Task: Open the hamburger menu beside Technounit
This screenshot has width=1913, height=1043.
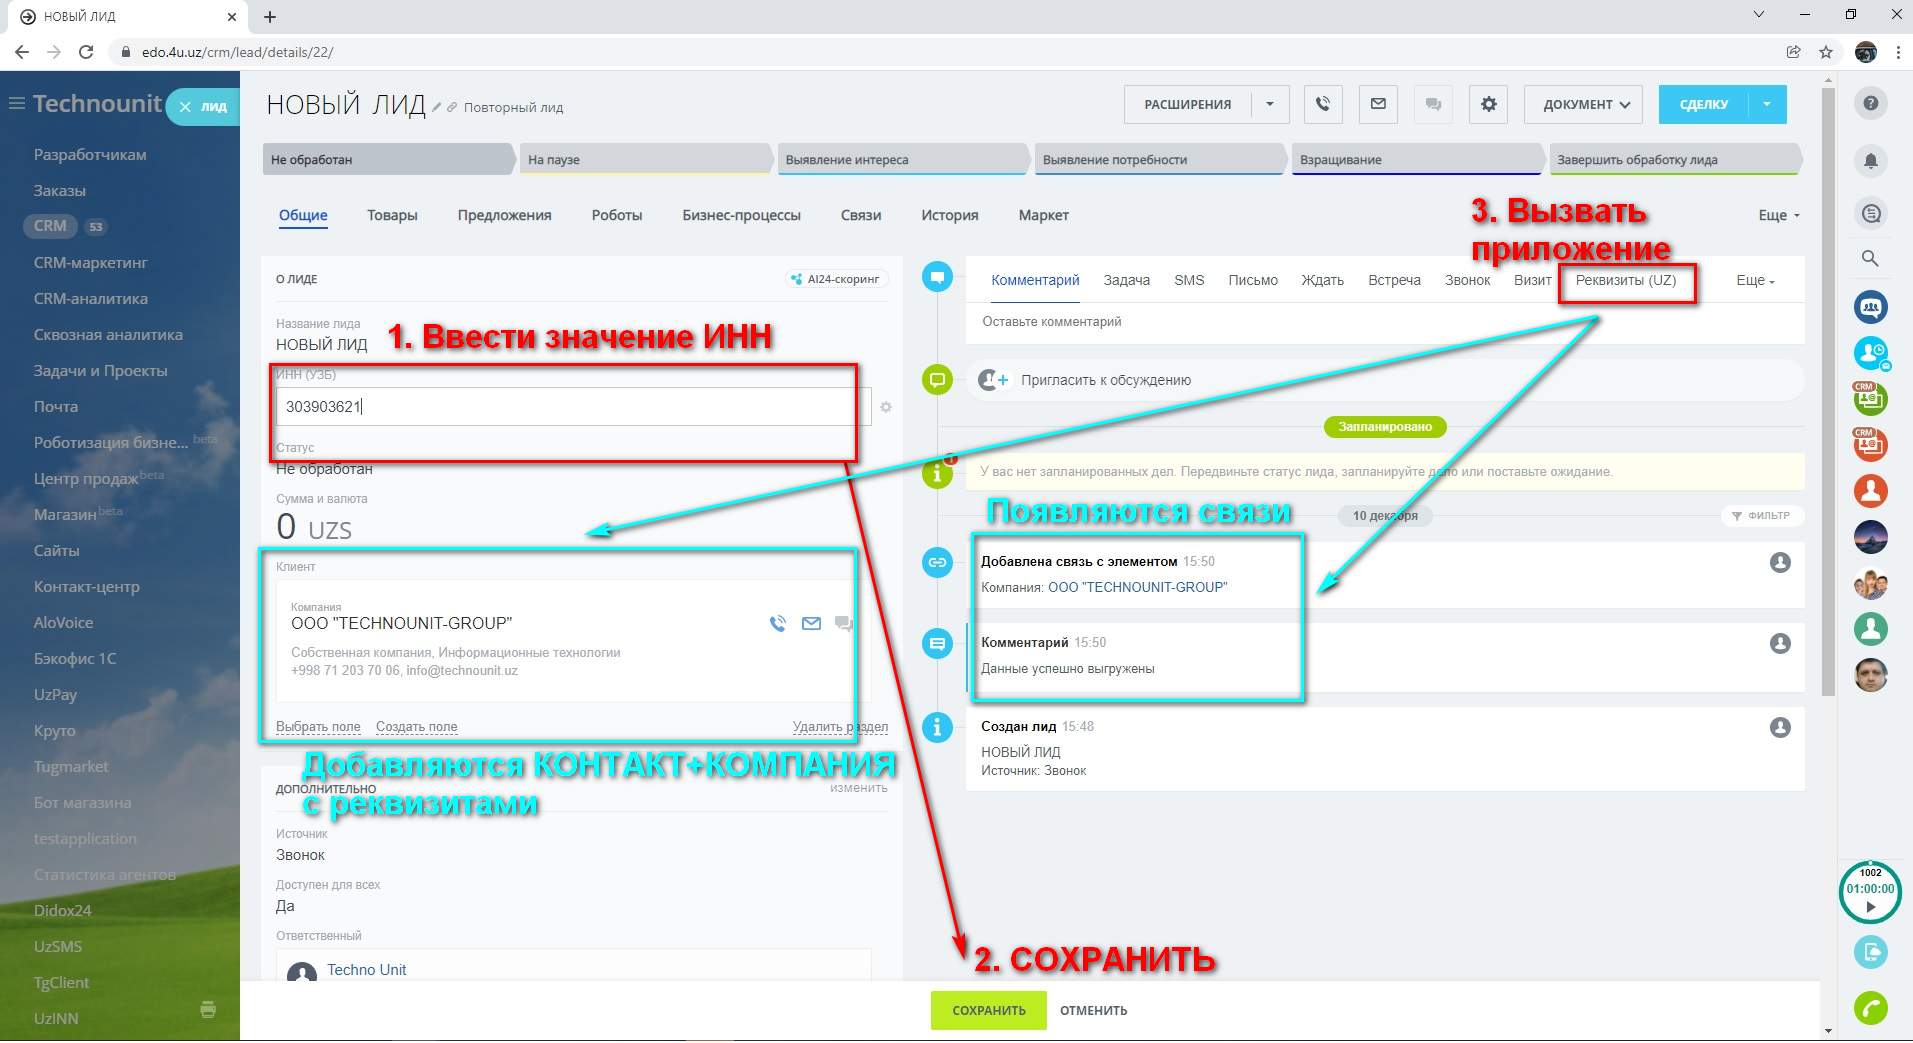Action: tap(16, 103)
